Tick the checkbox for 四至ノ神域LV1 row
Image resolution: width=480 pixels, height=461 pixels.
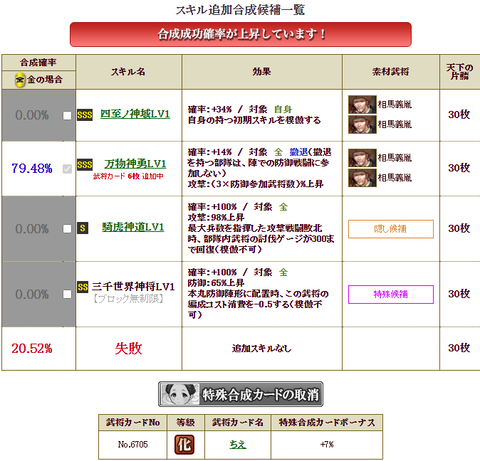[67, 115]
